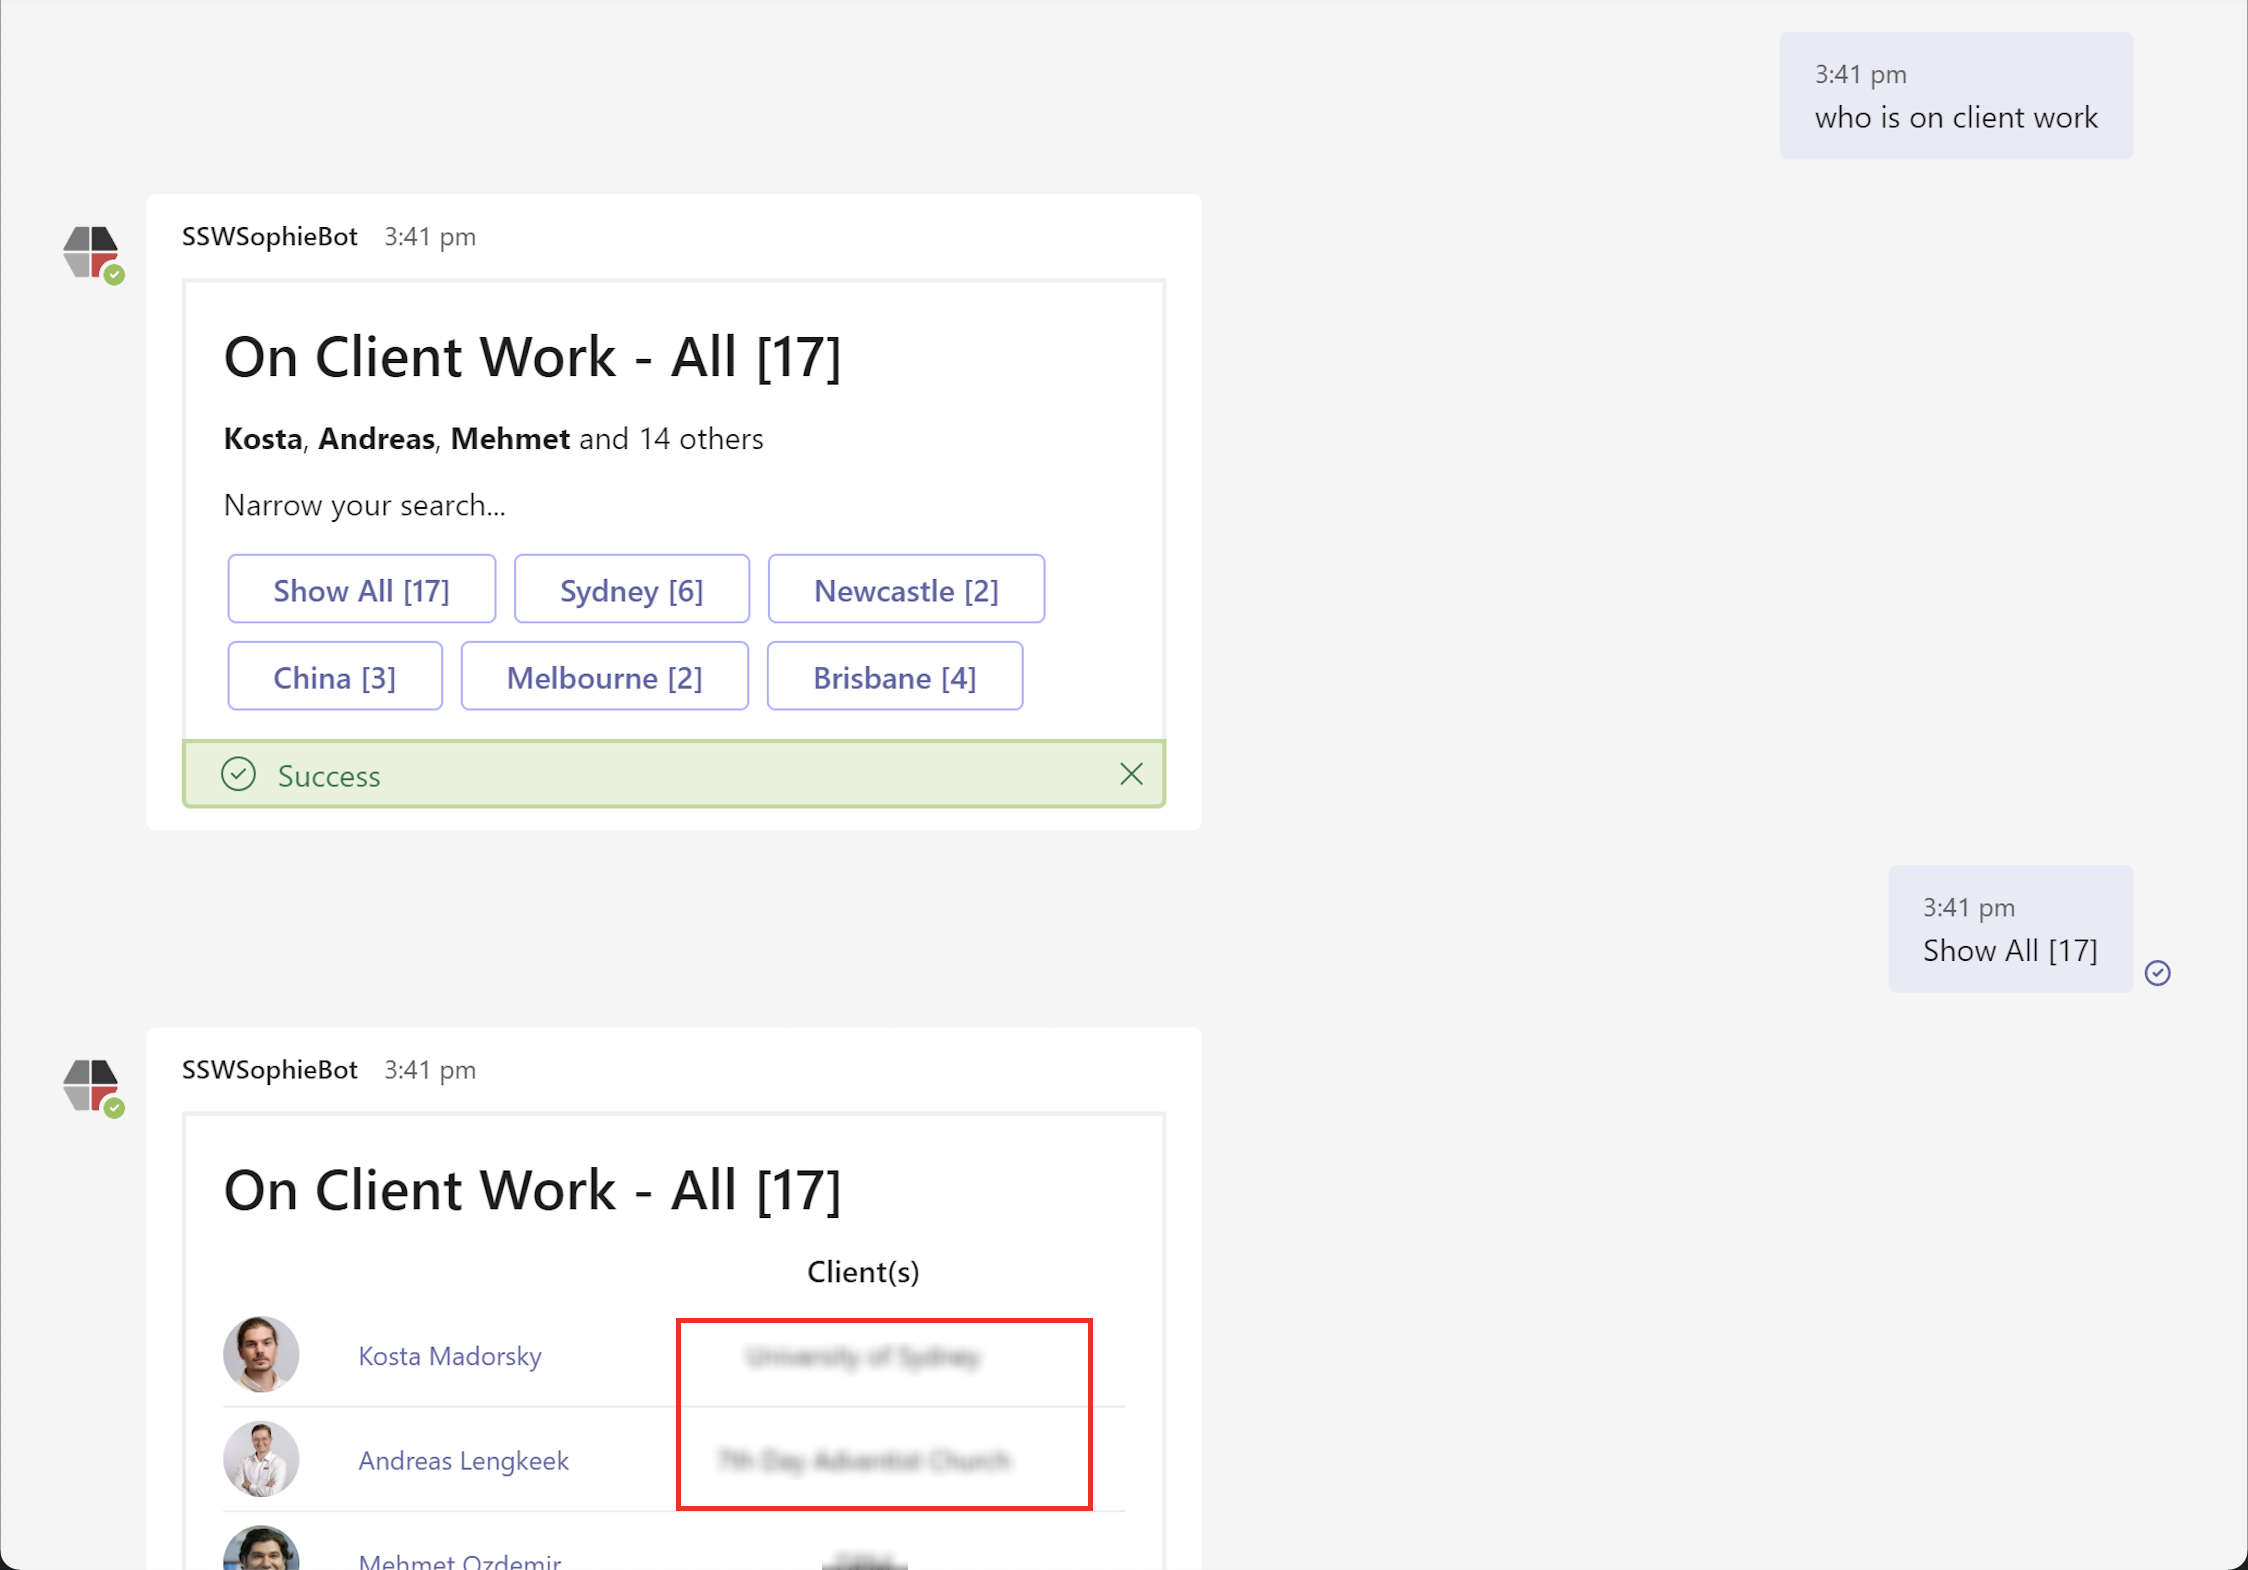The width and height of the screenshot is (2248, 1570).
Task: Filter results by Brisbane [4]
Action: pos(894,676)
